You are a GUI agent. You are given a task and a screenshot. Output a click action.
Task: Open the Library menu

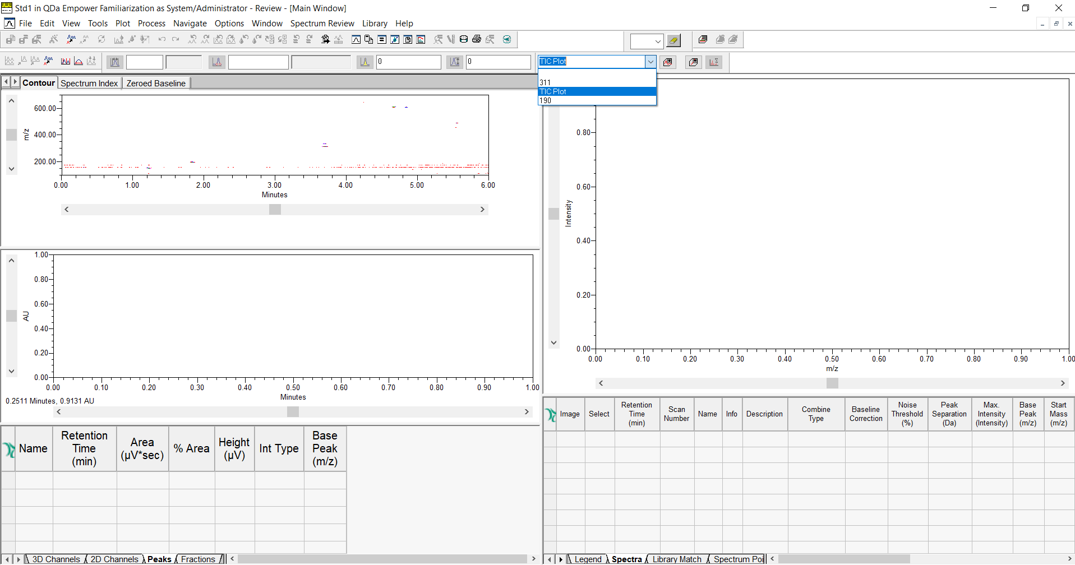[375, 23]
